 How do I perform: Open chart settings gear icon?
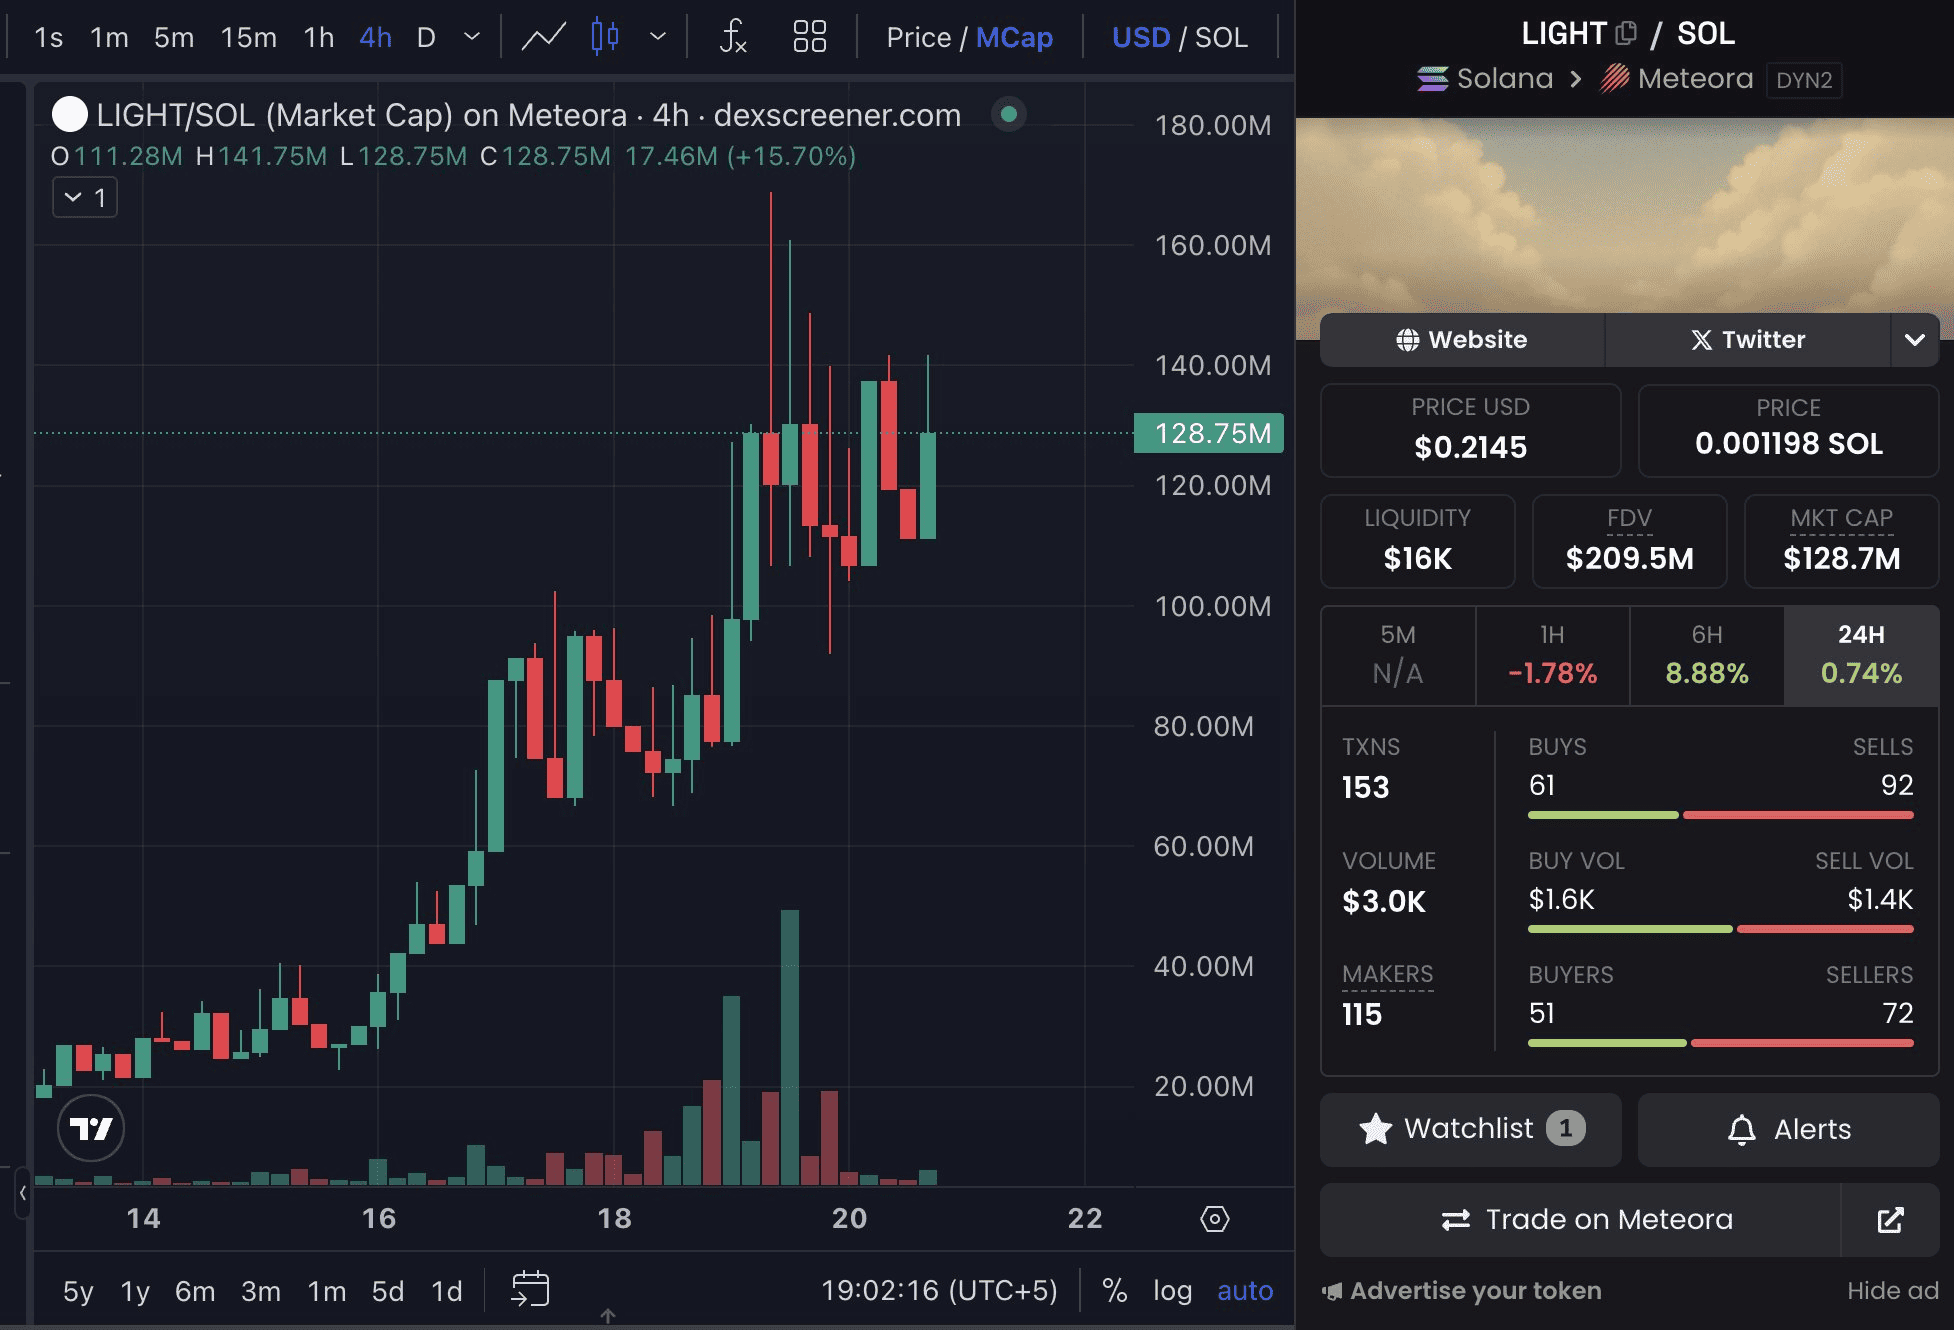tap(1215, 1219)
